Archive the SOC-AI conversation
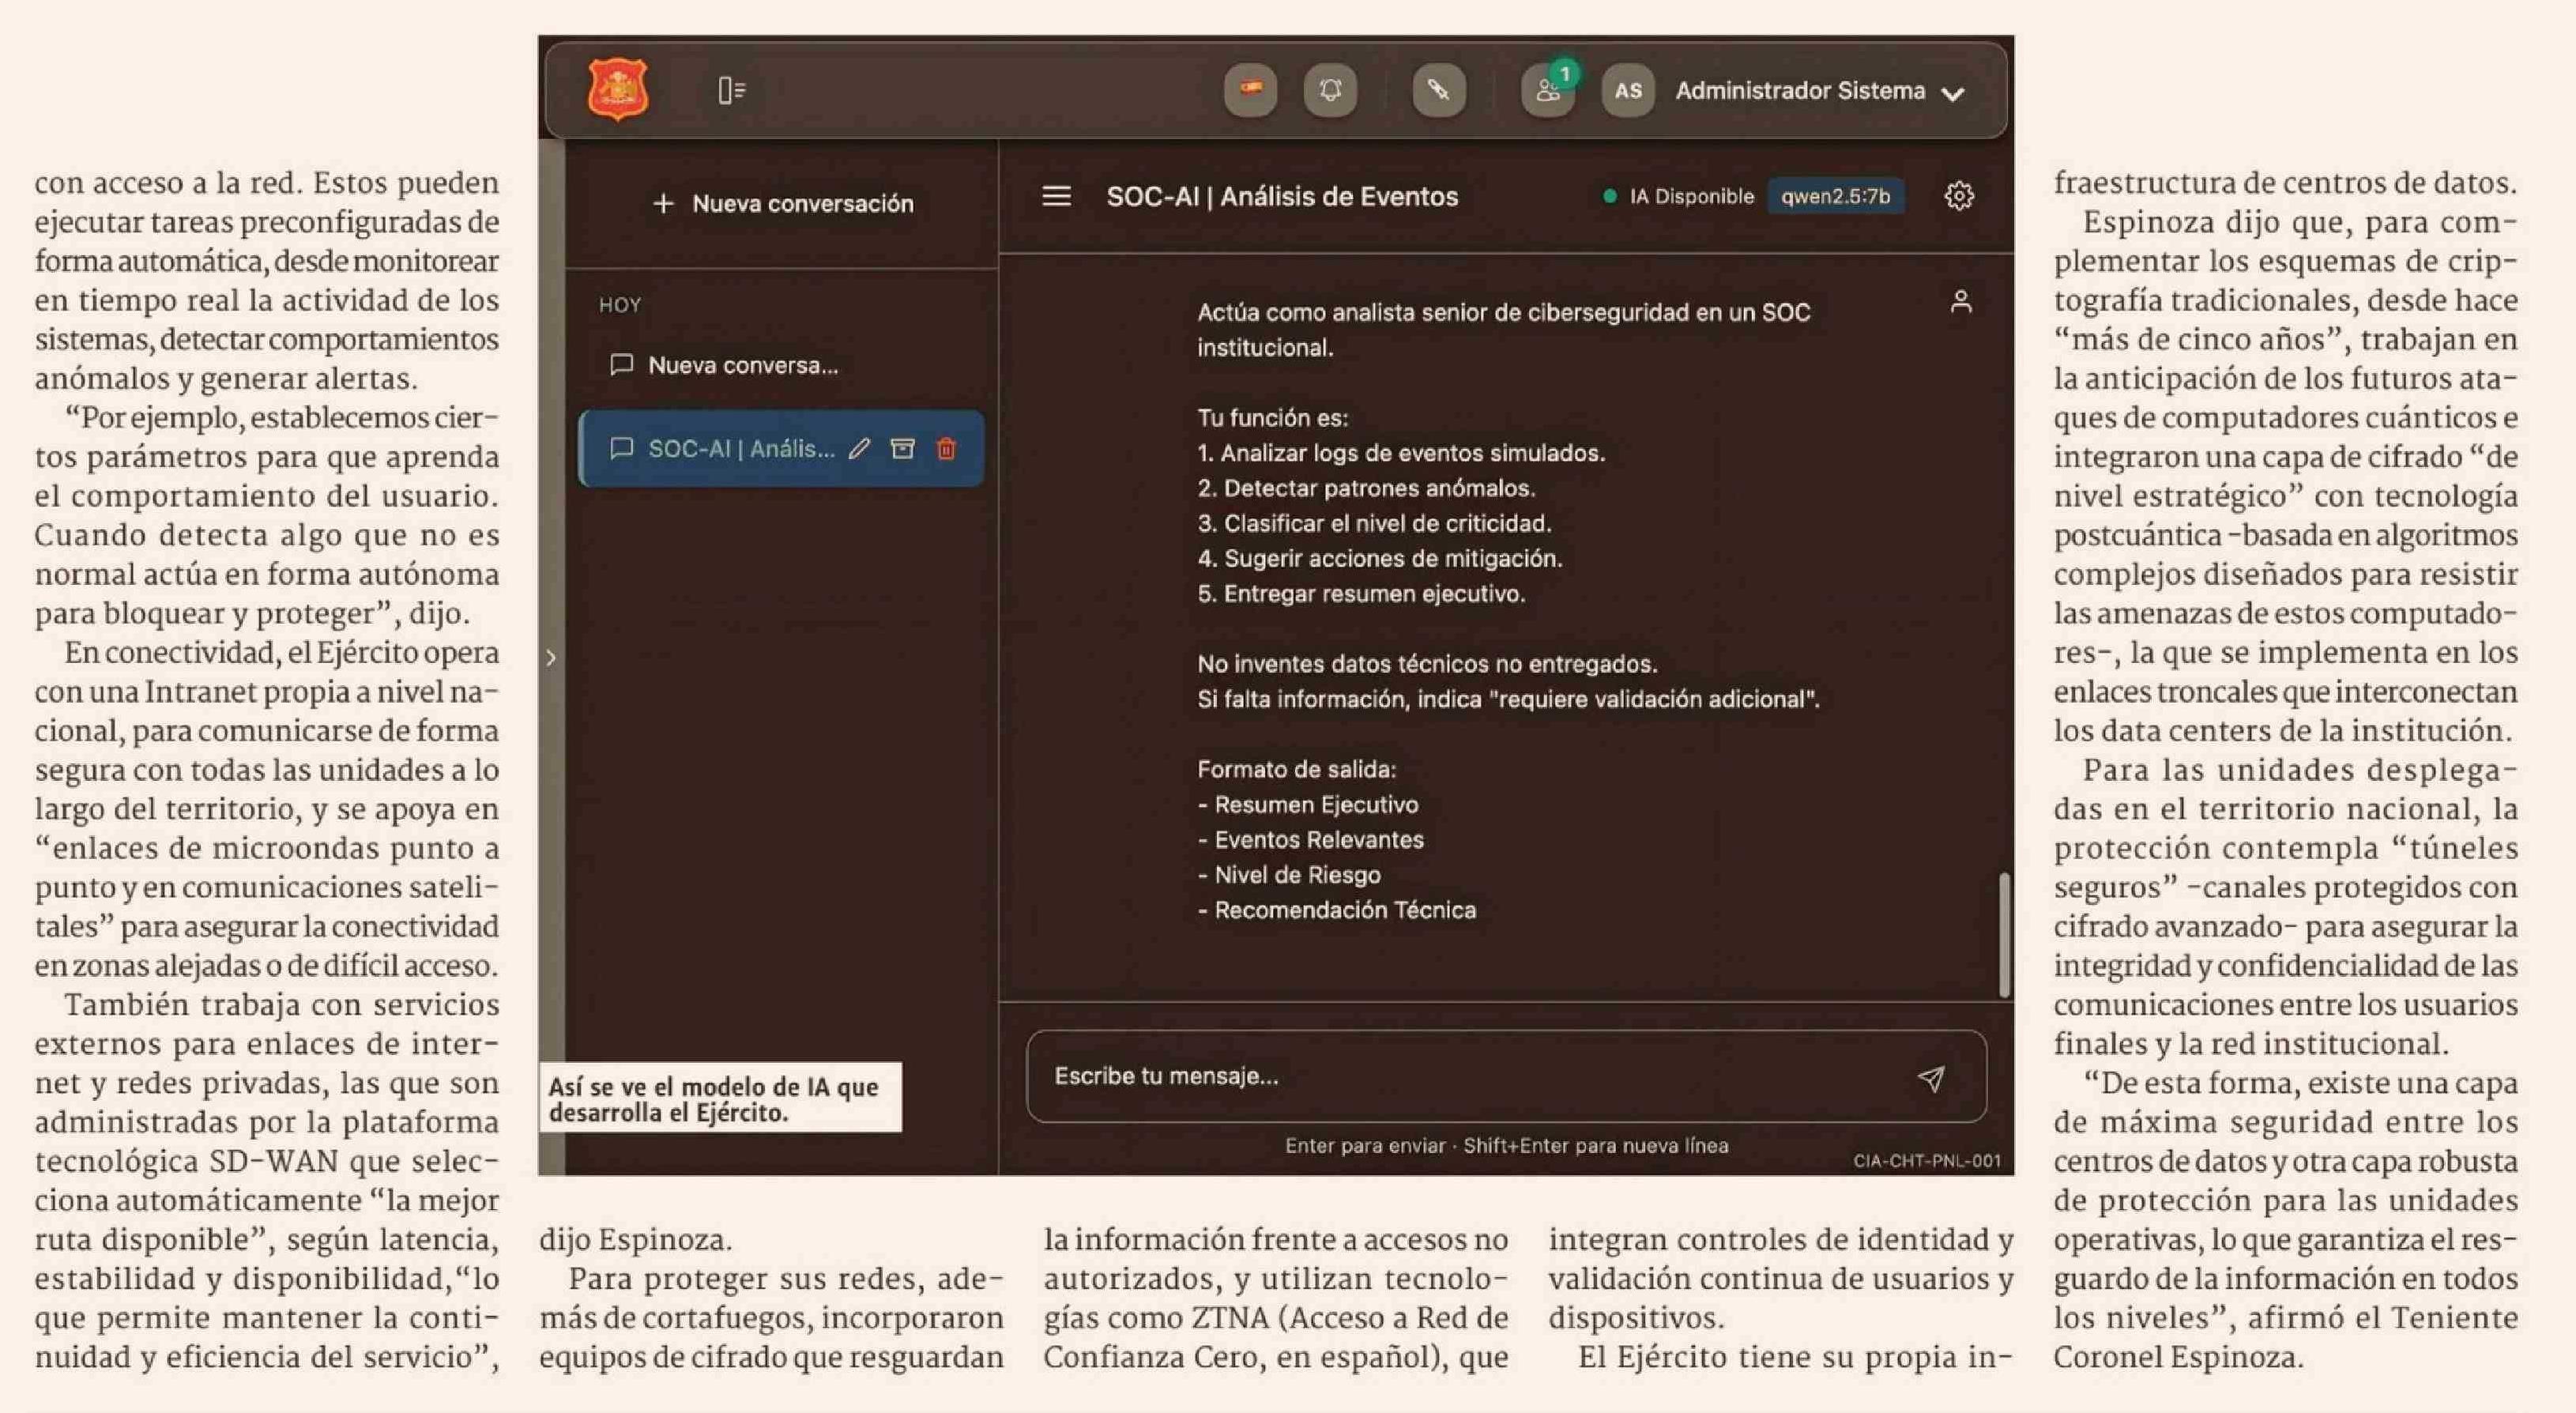This screenshot has height=1413, width=2576. (902, 449)
